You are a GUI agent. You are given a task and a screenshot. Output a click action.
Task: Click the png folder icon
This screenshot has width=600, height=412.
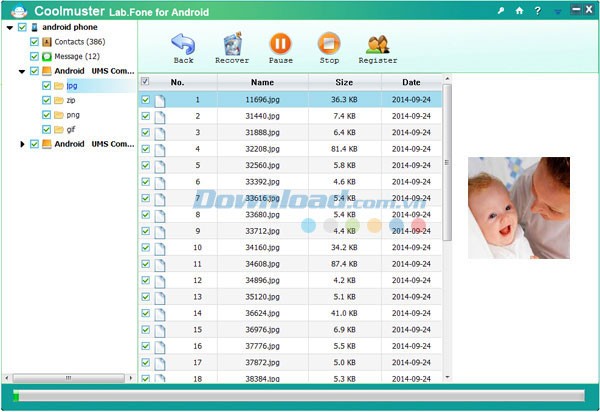click(59, 115)
